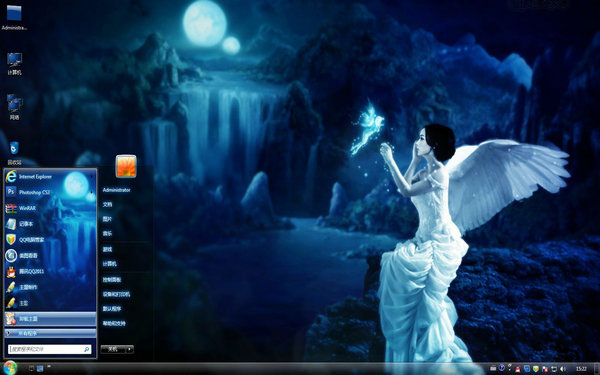Open 默认程序 default programs link
The height and width of the screenshot is (375, 600).
(x=112, y=308)
